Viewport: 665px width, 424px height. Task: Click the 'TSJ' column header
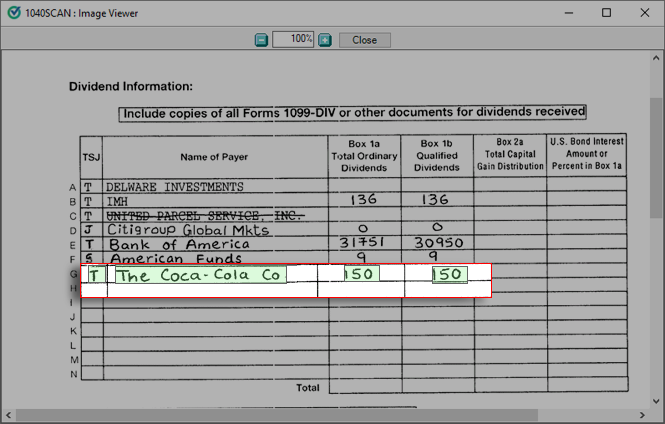click(91, 157)
